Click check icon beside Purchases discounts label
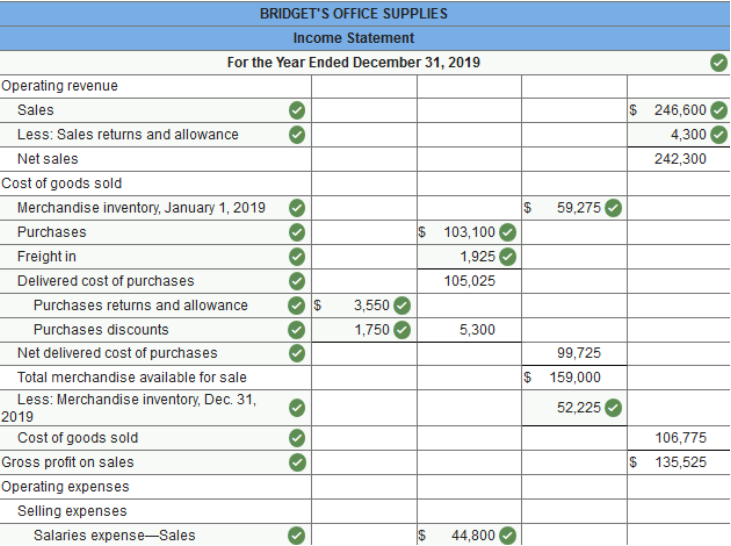 coord(297,330)
